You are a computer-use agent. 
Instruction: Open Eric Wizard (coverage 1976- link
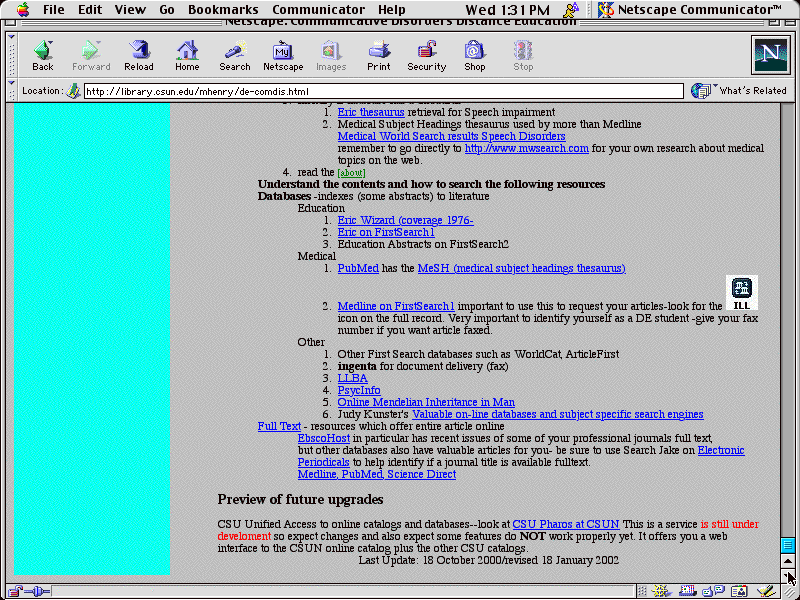406,220
